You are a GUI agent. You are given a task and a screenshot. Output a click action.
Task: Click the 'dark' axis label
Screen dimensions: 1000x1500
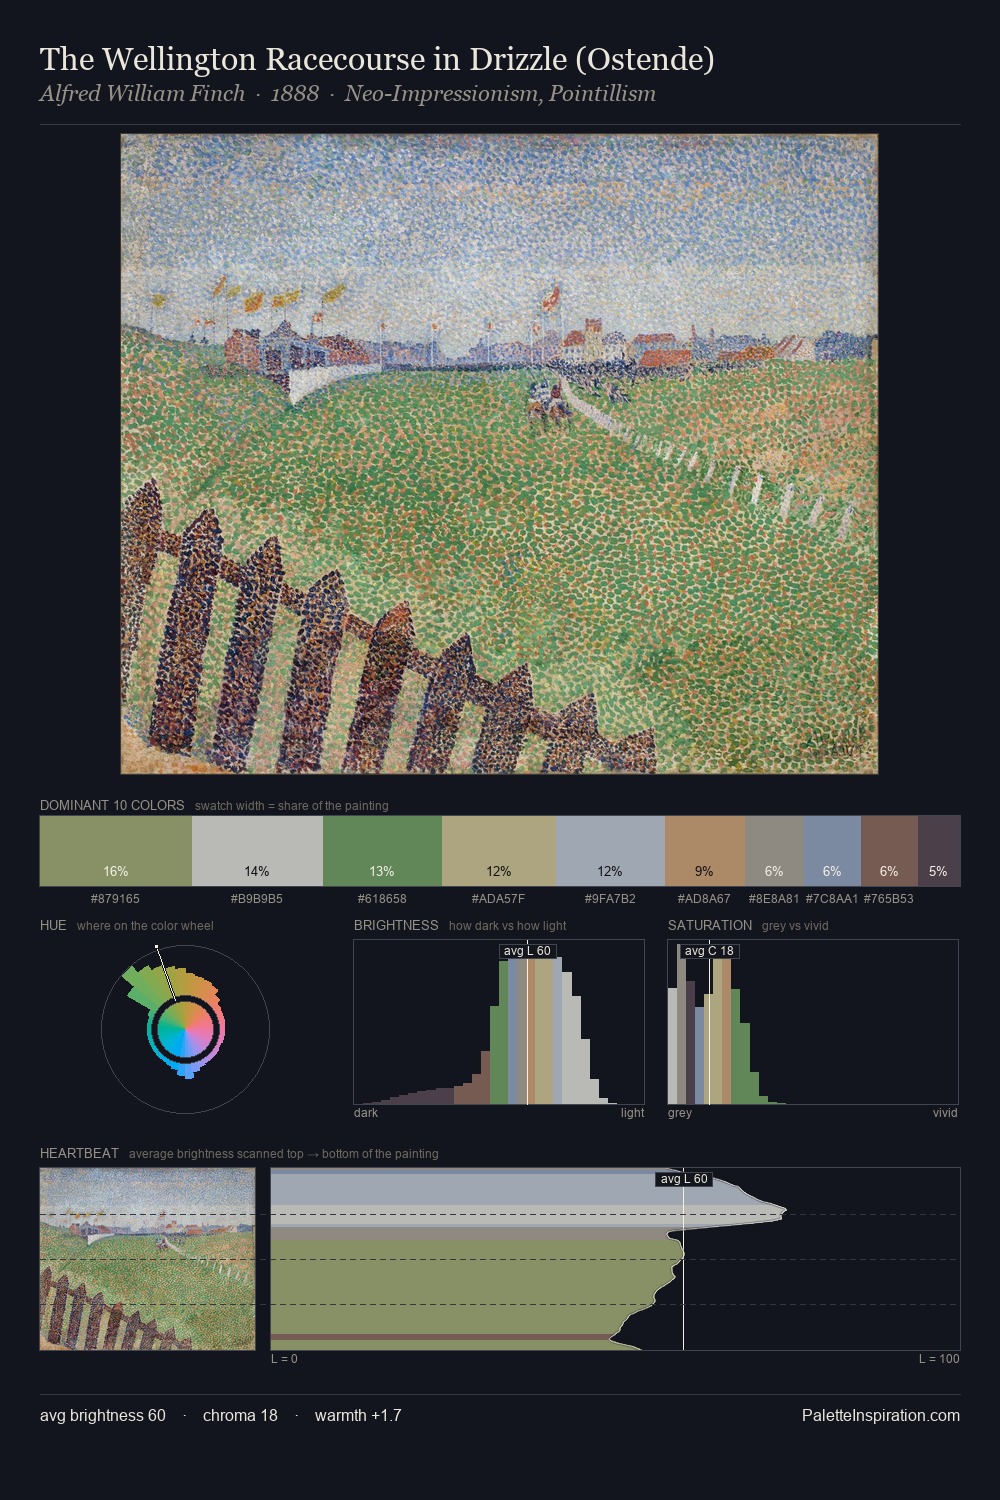366,1113
